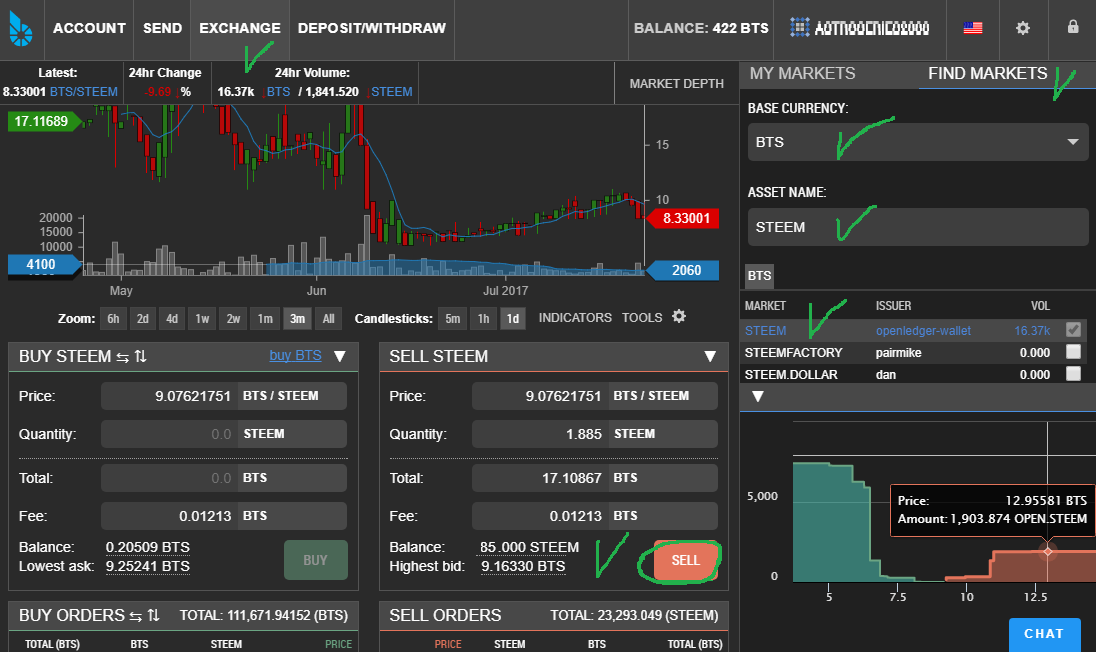The height and width of the screenshot is (652, 1096).
Task: Click Buy Steem Price input field
Action: tap(169, 396)
